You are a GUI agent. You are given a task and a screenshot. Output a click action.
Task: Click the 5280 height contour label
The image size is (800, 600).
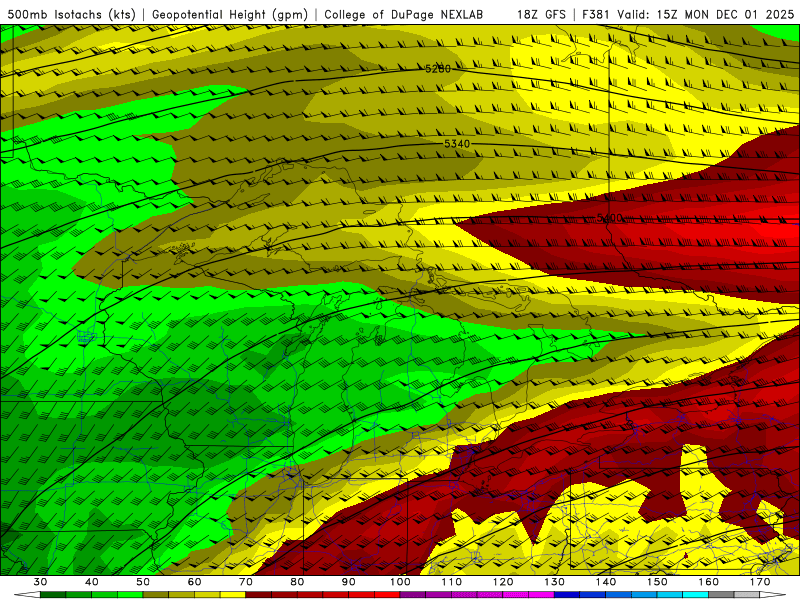(438, 69)
